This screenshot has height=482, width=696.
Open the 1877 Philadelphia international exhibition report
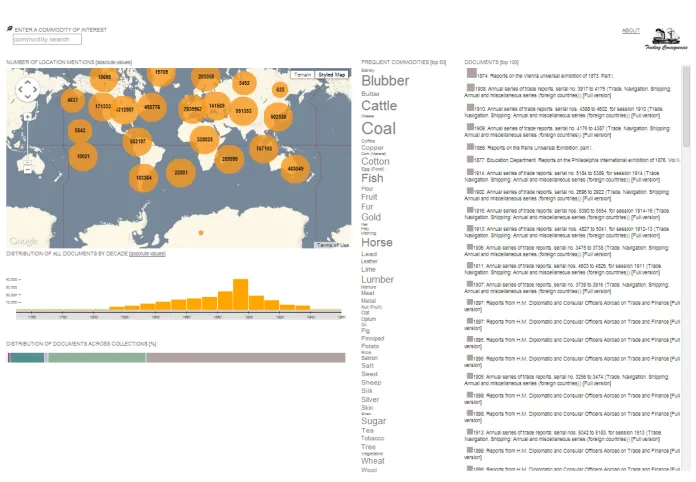point(577,160)
